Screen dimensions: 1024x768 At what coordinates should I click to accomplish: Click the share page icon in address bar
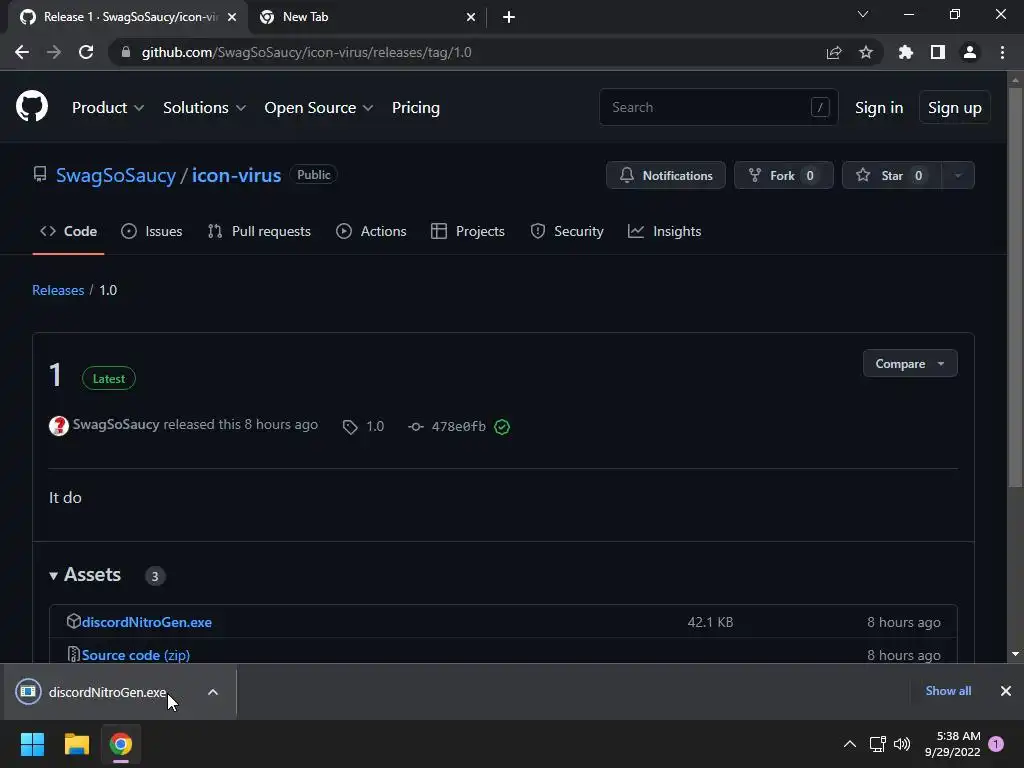point(834,52)
